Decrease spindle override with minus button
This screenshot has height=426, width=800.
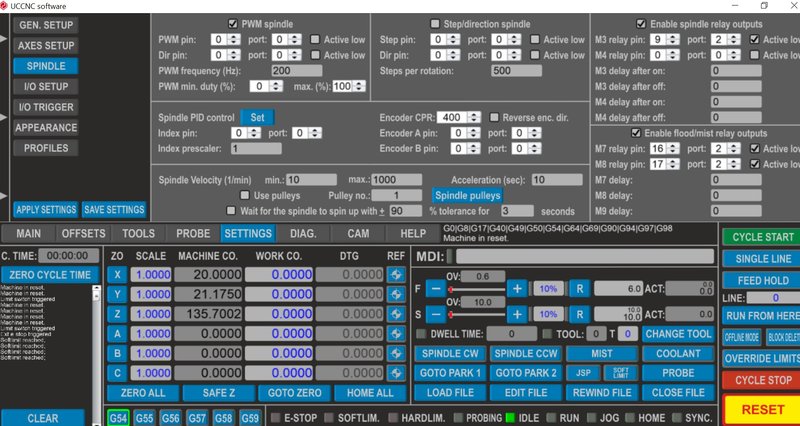(x=436, y=314)
